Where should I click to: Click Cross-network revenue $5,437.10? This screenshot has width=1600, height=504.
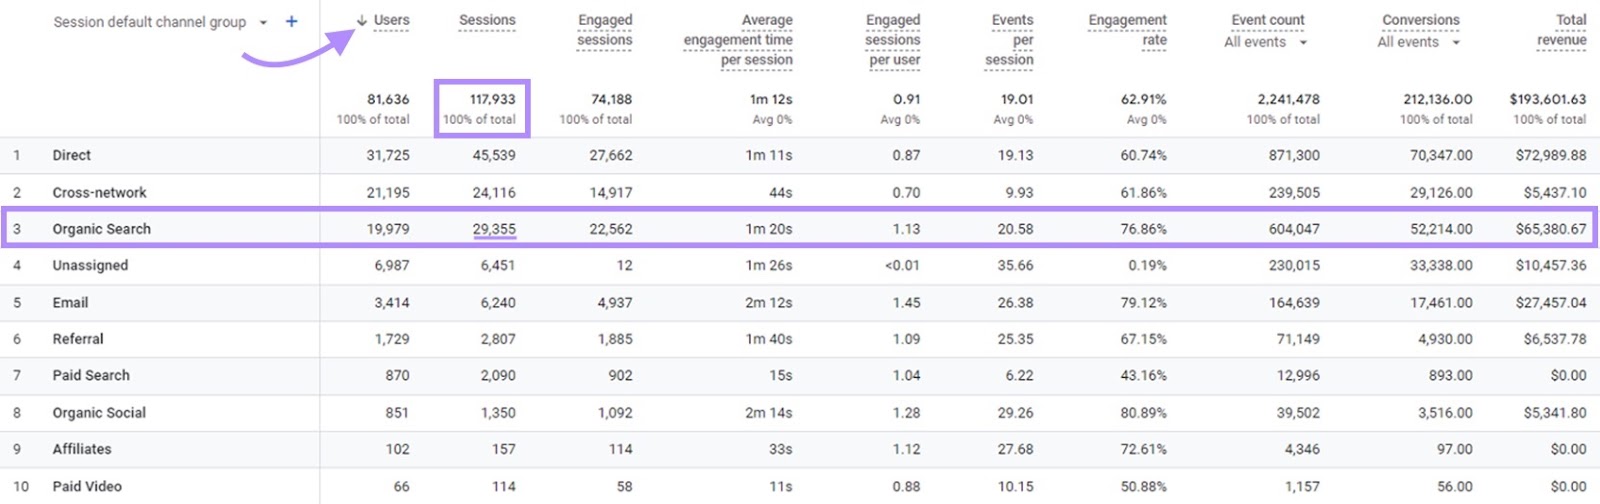click(1555, 192)
